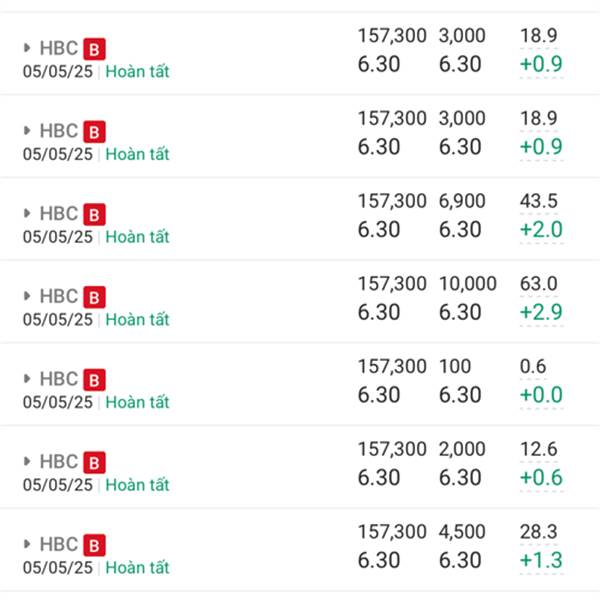
Task: Click the red B badge on 4,500 order
Action: (95, 545)
